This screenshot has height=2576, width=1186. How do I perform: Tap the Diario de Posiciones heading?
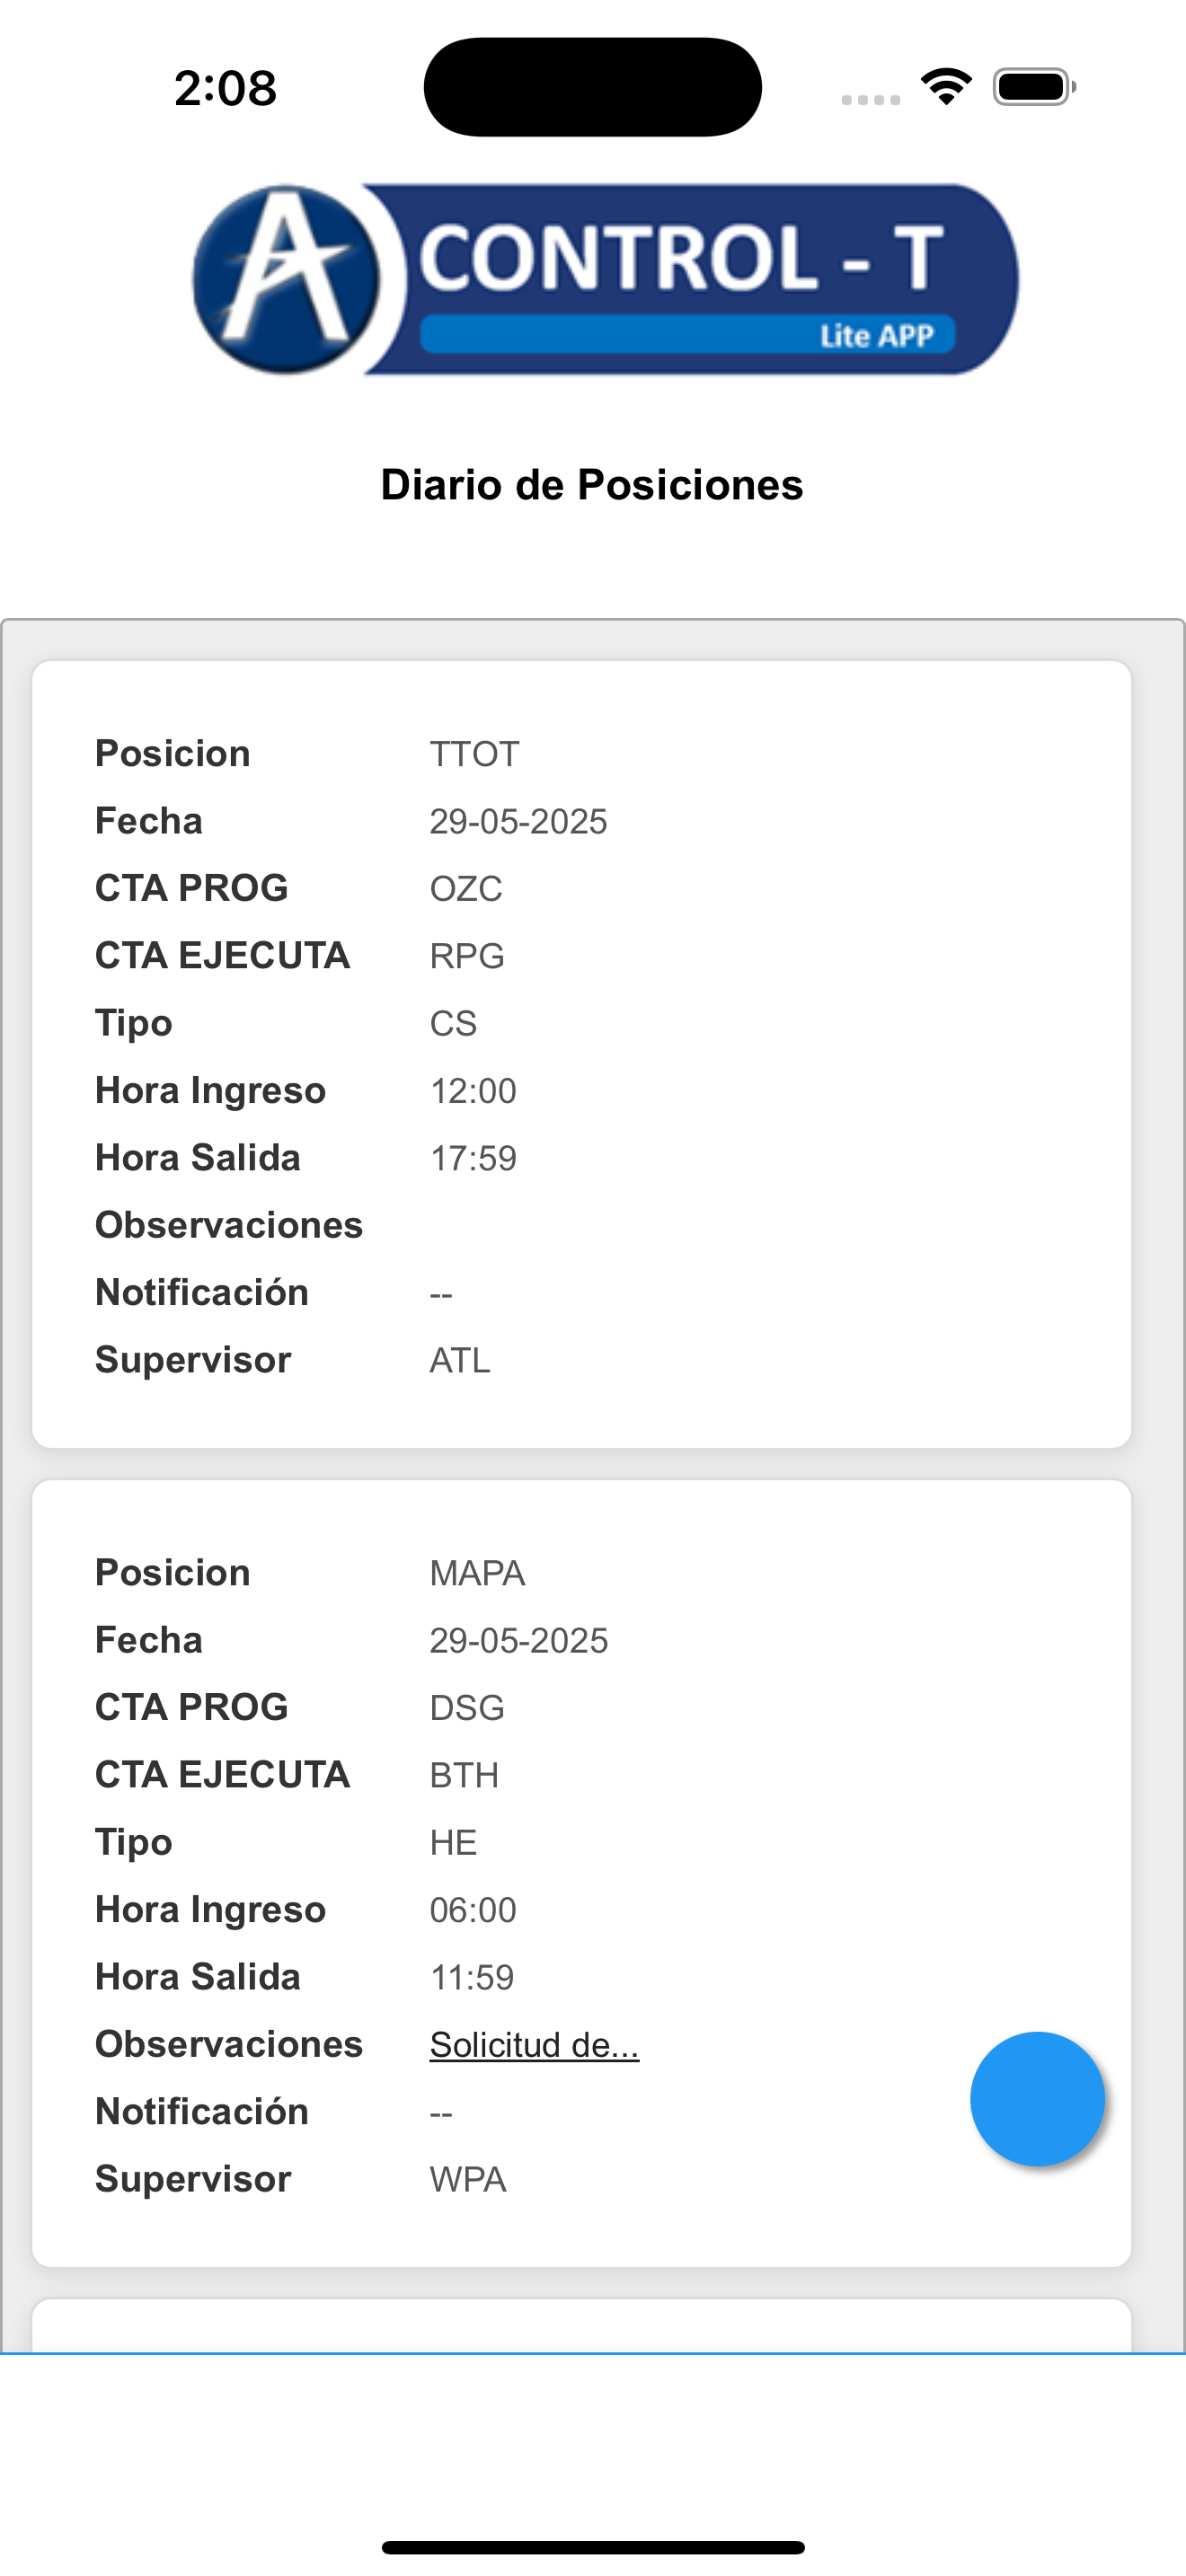[x=592, y=485]
